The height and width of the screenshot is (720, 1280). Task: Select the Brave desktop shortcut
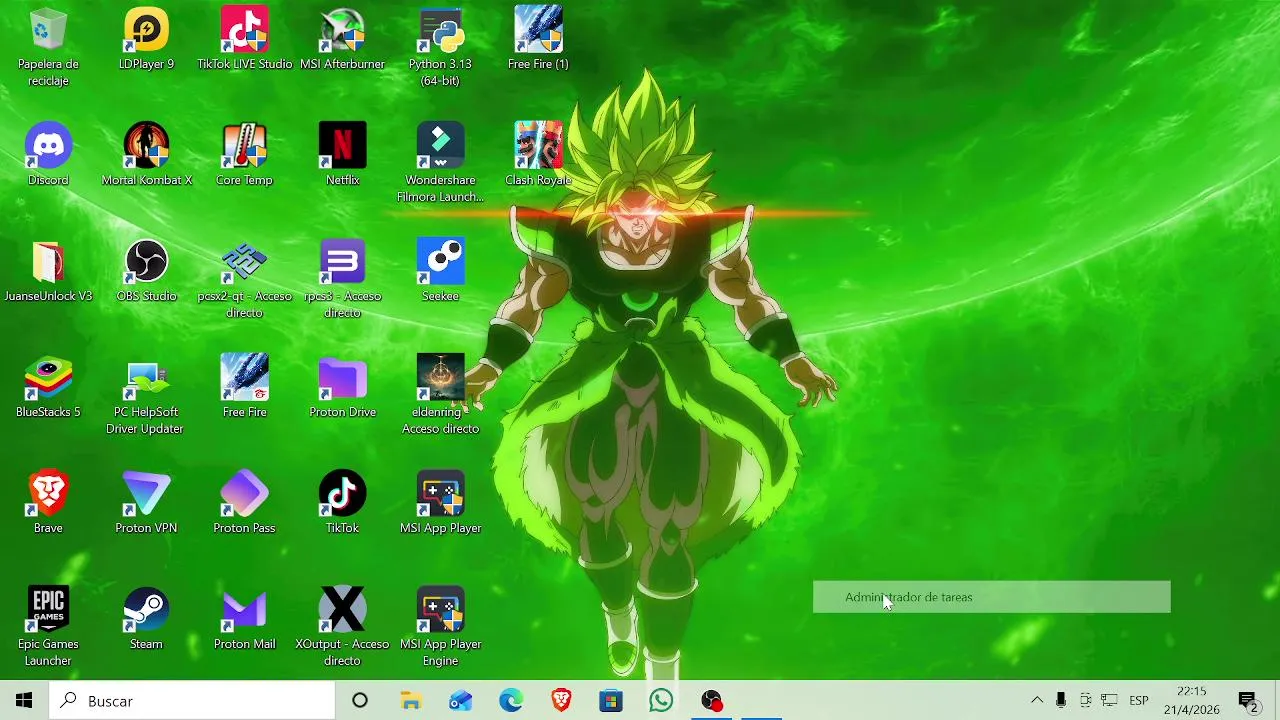pos(48,503)
